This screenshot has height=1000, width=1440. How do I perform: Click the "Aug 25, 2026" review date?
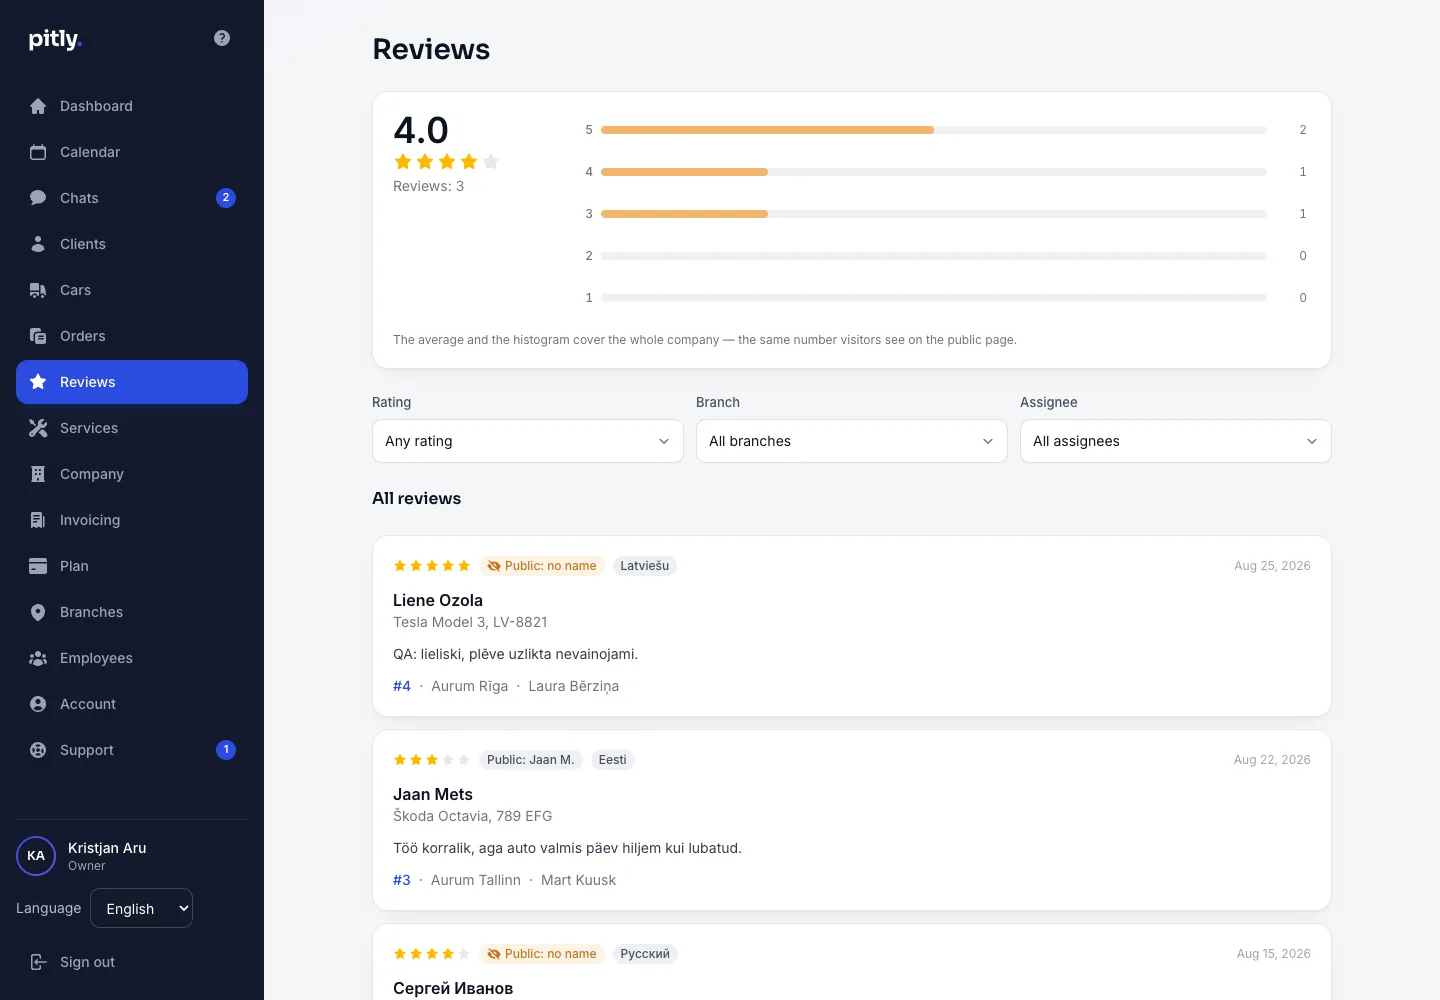(1272, 566)
